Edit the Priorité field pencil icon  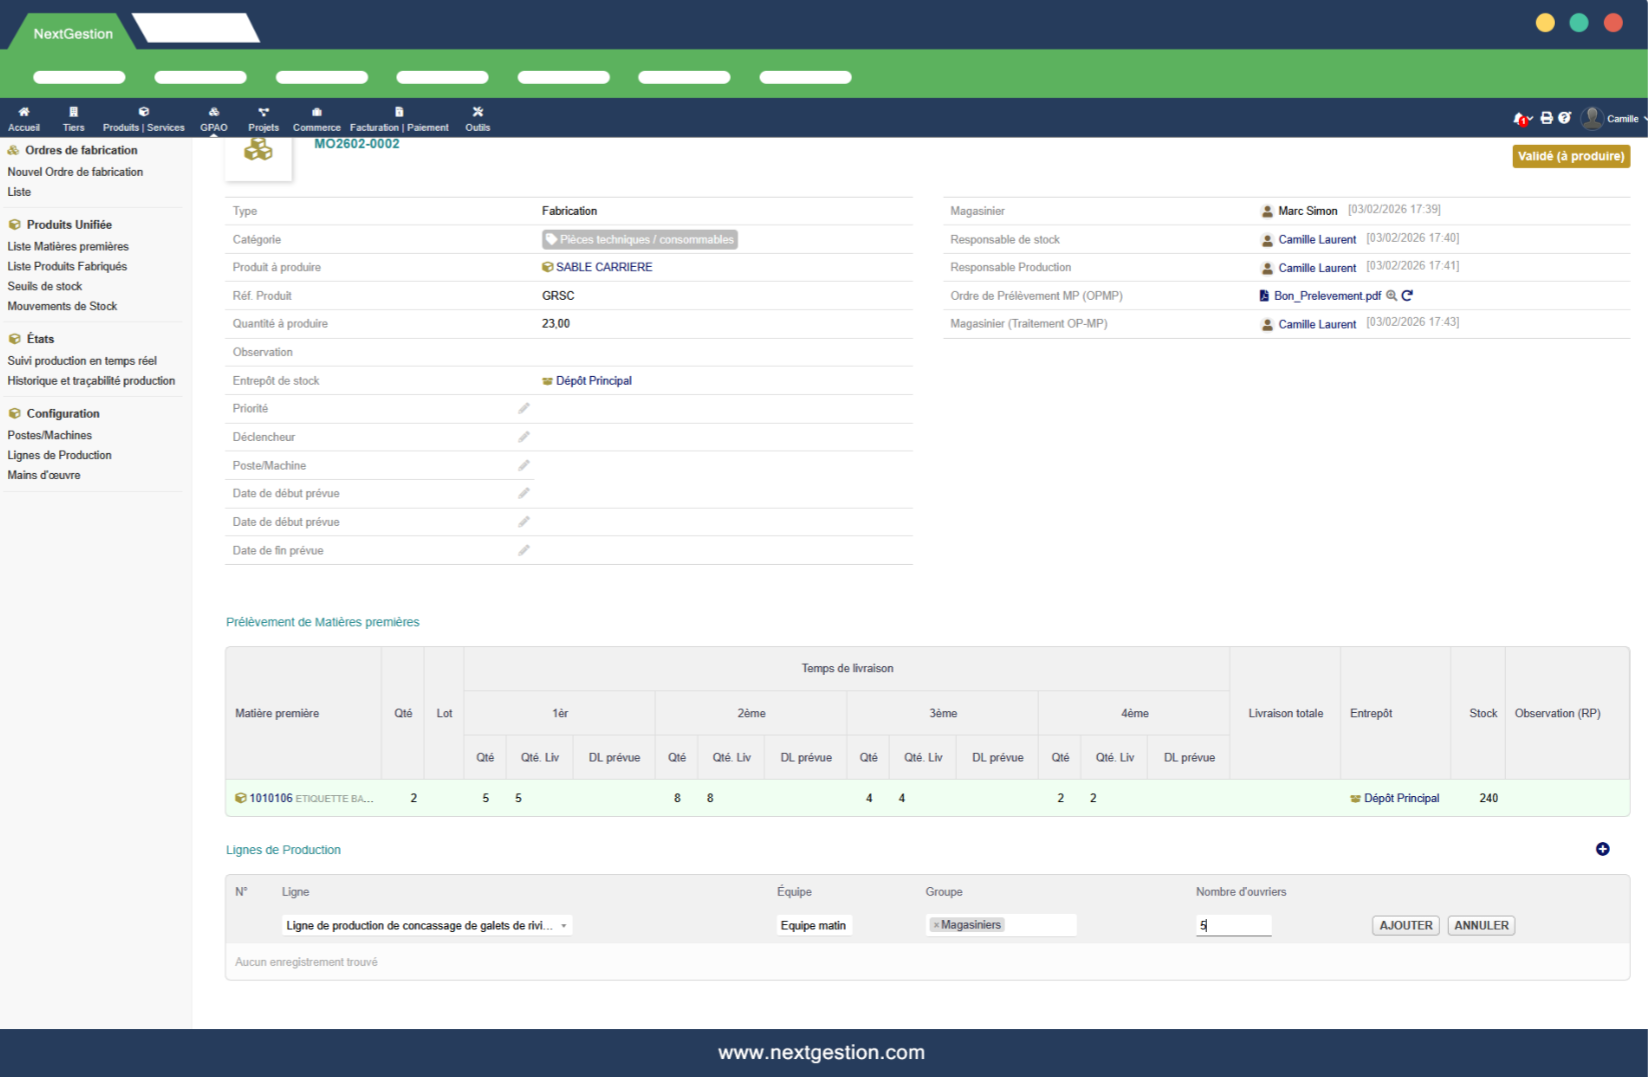pos(523,409)
